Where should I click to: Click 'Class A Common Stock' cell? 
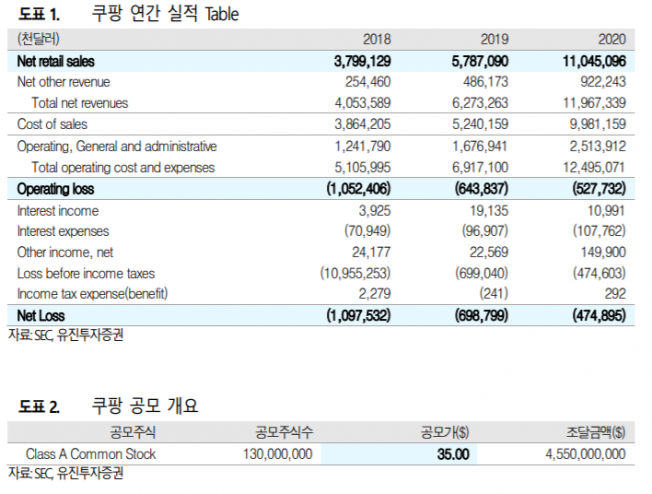click(x=91, y=454)
